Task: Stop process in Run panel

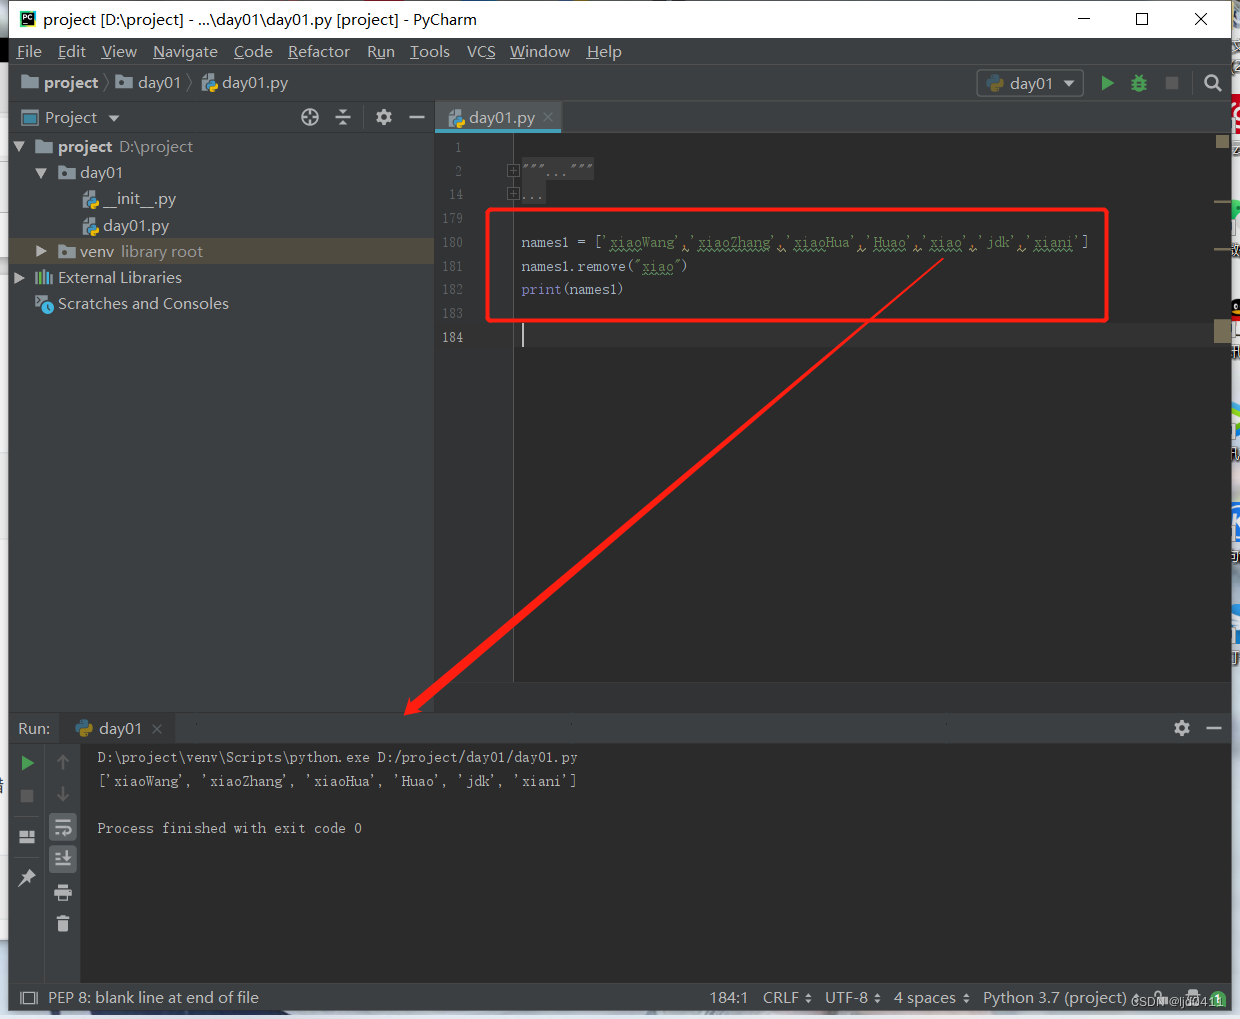Action: click(x=28, y=796)
